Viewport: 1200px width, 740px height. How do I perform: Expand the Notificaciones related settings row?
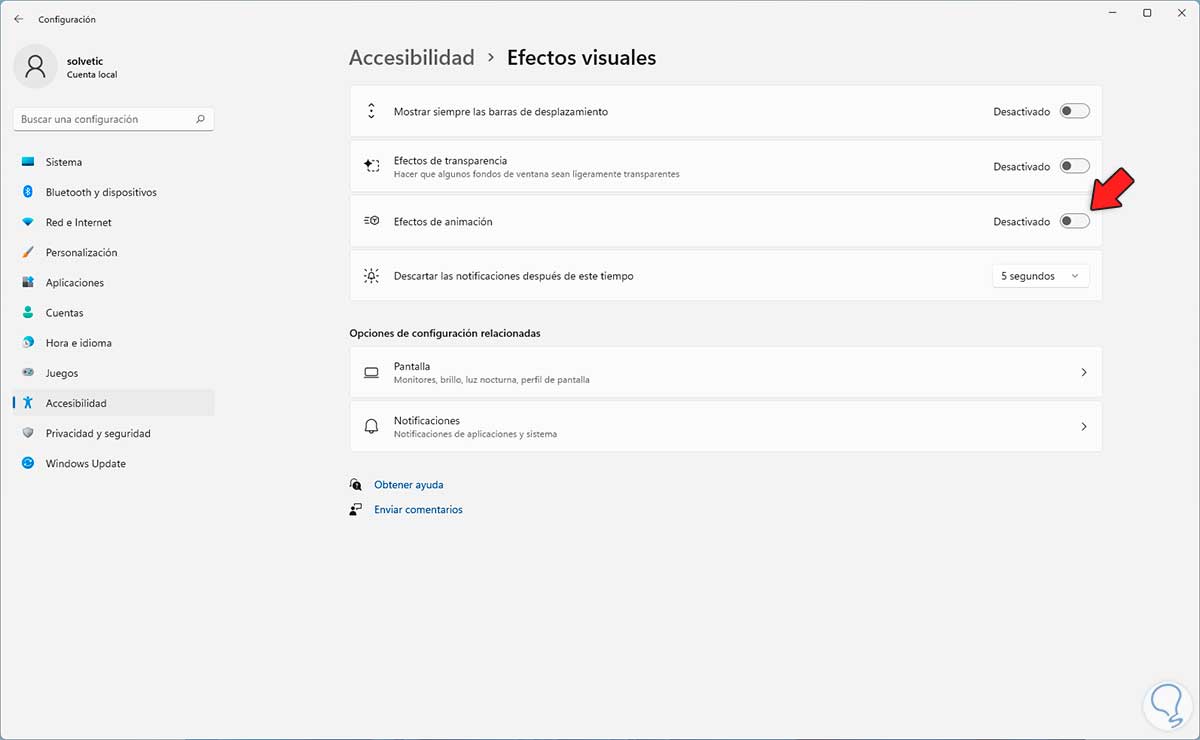pyautogui.click(x=725, y=427)
